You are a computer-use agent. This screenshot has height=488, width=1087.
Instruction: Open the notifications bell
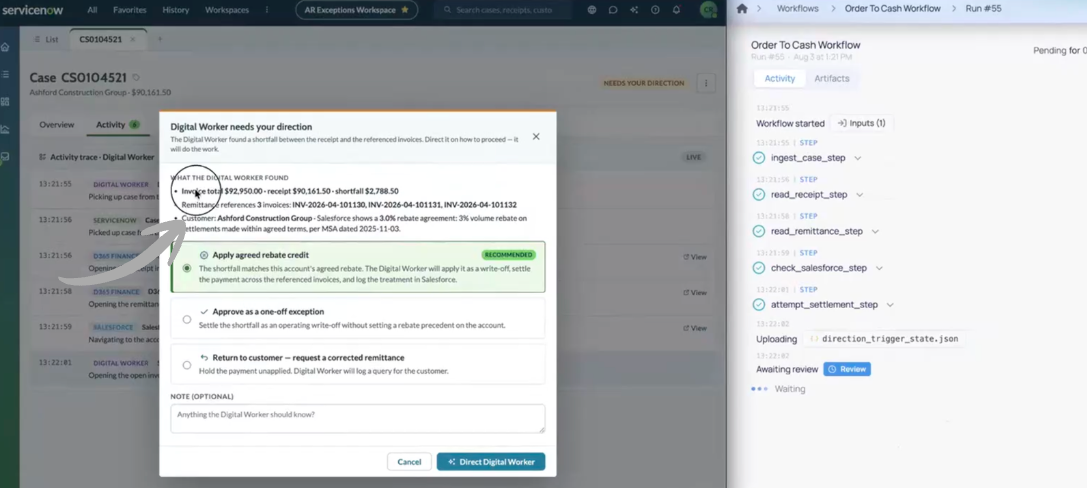pyautogui.click(x=676, y=10)
